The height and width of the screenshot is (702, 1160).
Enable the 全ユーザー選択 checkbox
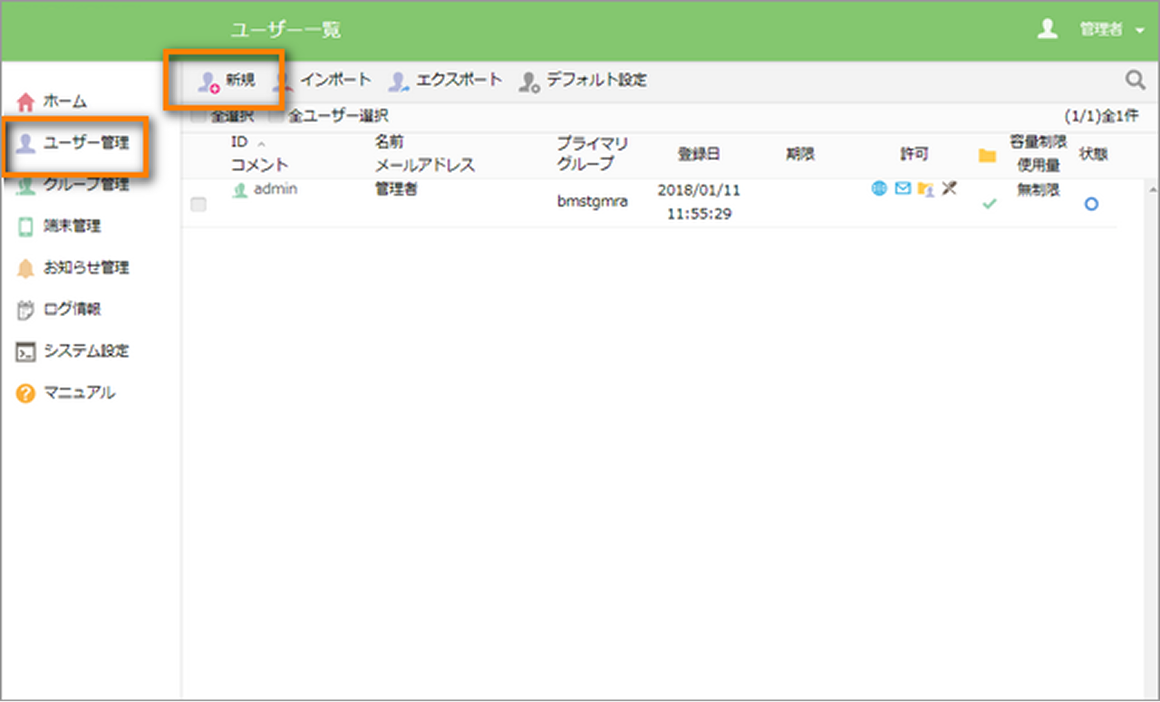pyautogui.click(x=273, y=116)
